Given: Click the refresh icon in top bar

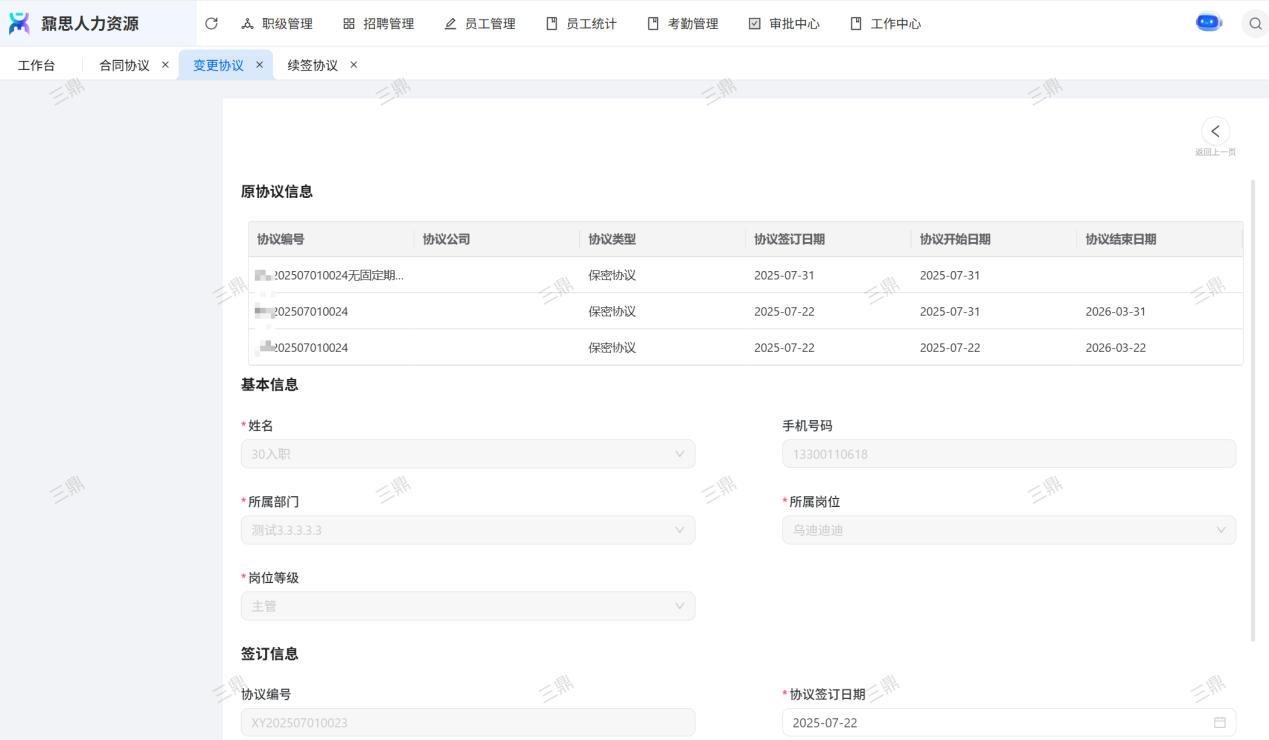Looking at the screenshot, I should pyautogui.click(x=211, y=23).
